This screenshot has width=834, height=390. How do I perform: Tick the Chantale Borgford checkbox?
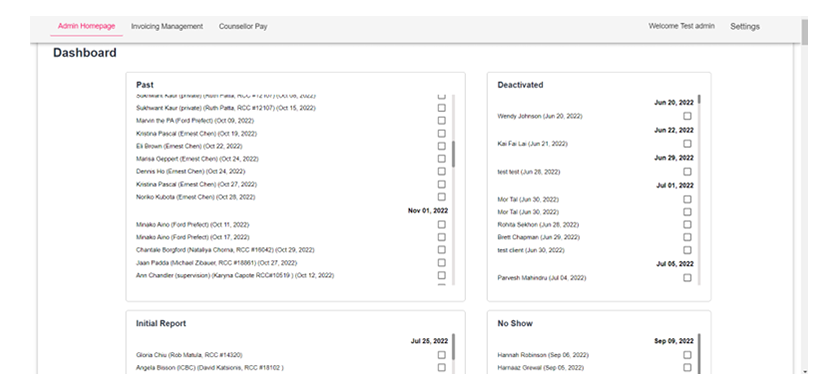(441, 250)
